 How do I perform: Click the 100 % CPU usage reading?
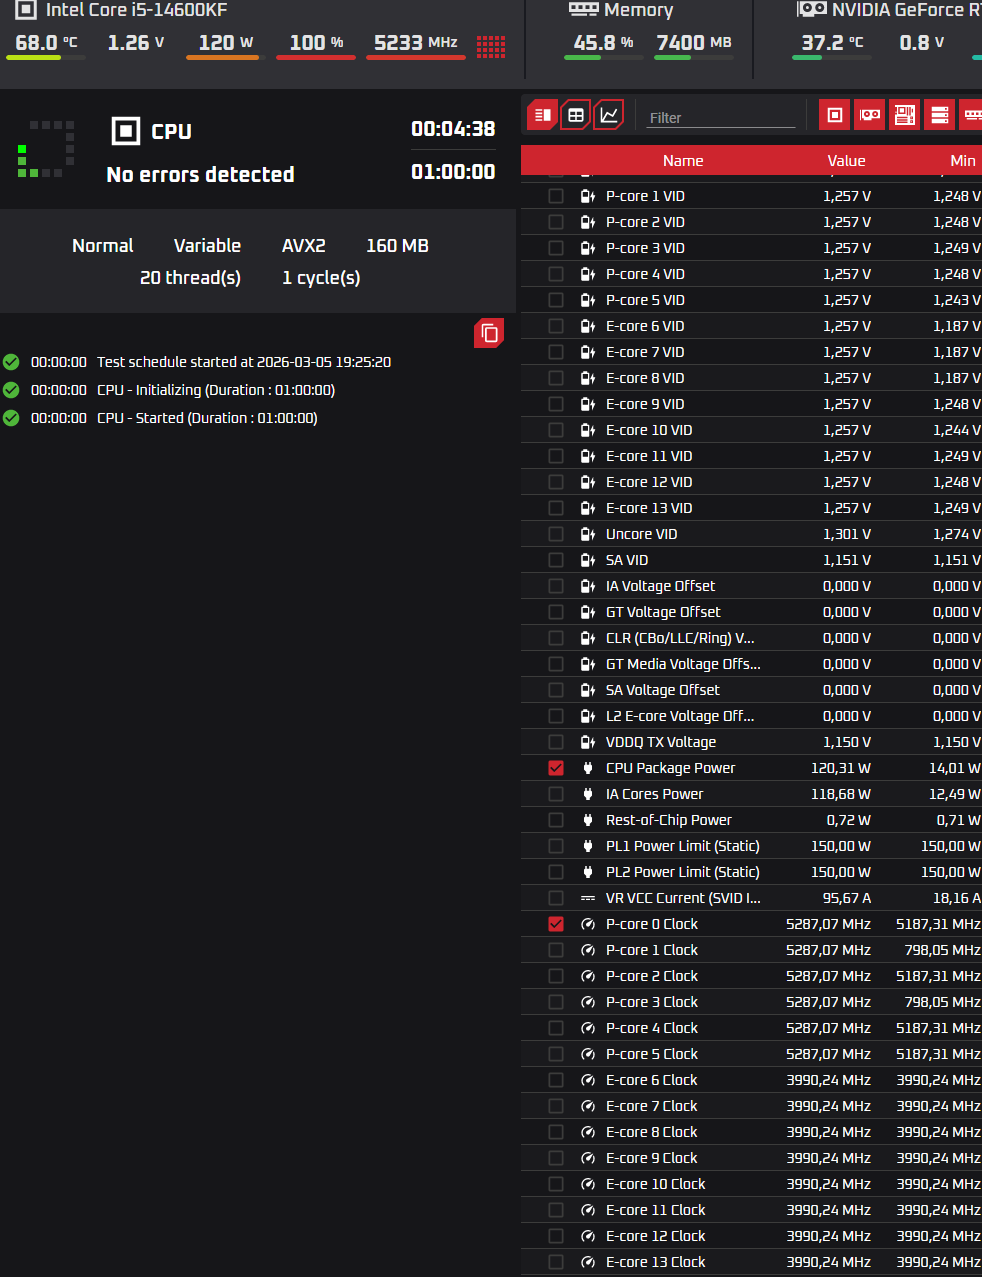tap(316, 43)
